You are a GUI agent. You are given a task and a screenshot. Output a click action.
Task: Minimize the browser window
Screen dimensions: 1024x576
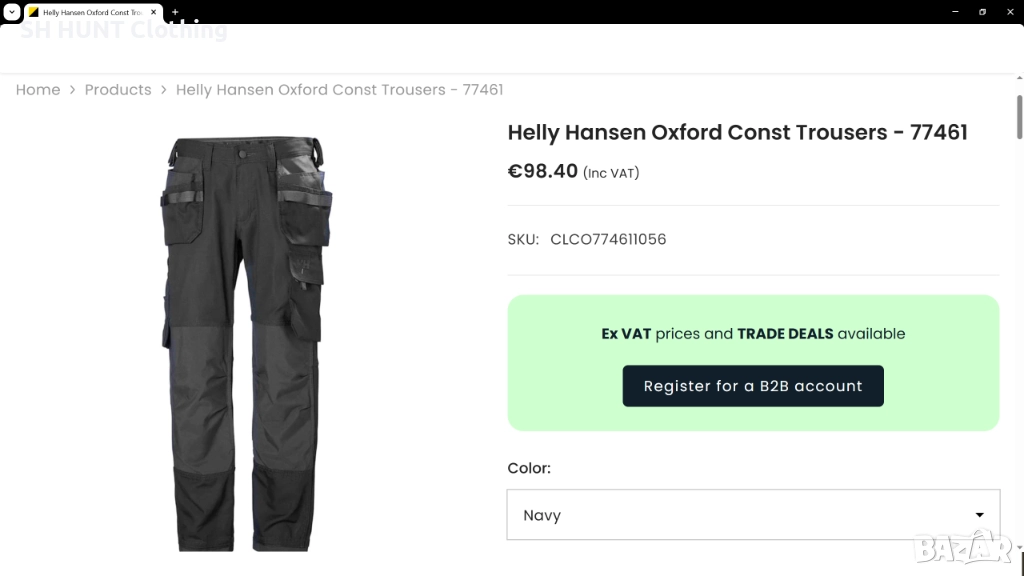point(954,12)
